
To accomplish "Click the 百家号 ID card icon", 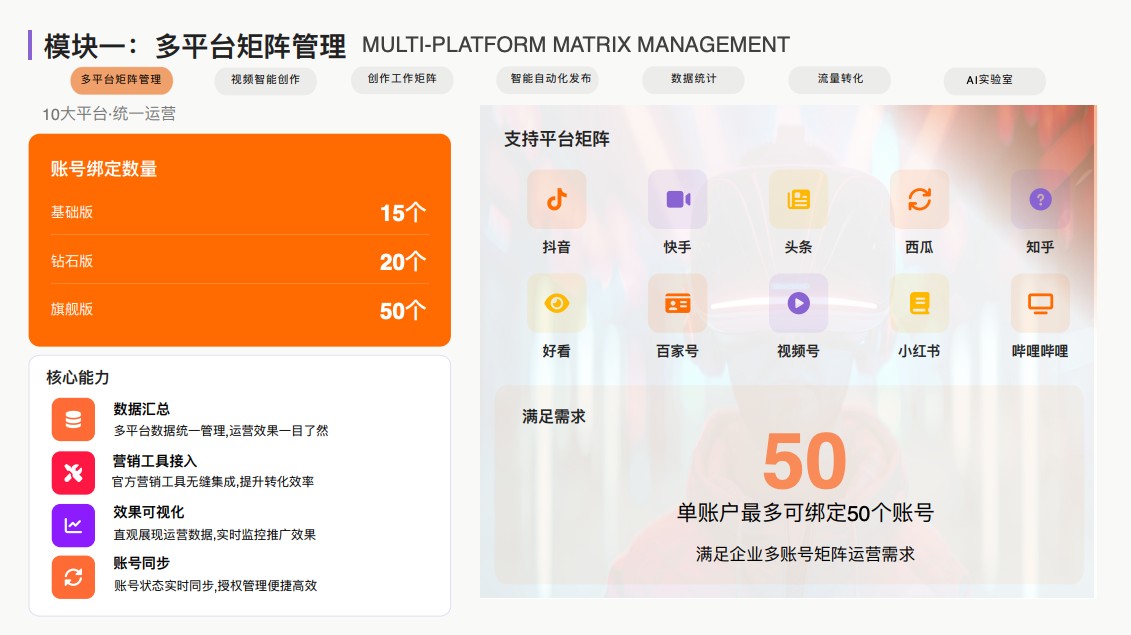I will pos(677,303).
